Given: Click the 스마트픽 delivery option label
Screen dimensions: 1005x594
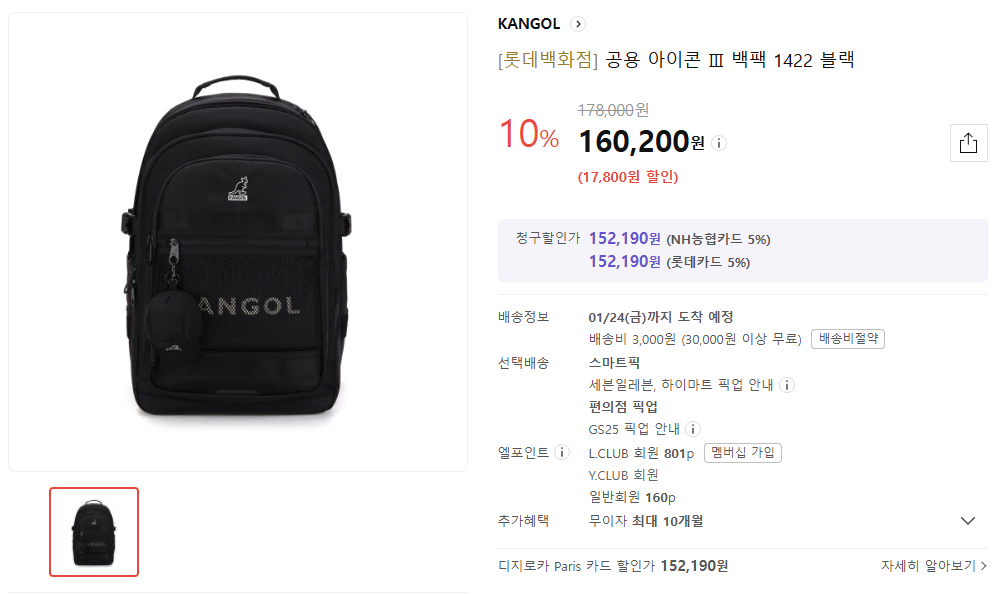Looking at the screenshot, I should [614, 363].
